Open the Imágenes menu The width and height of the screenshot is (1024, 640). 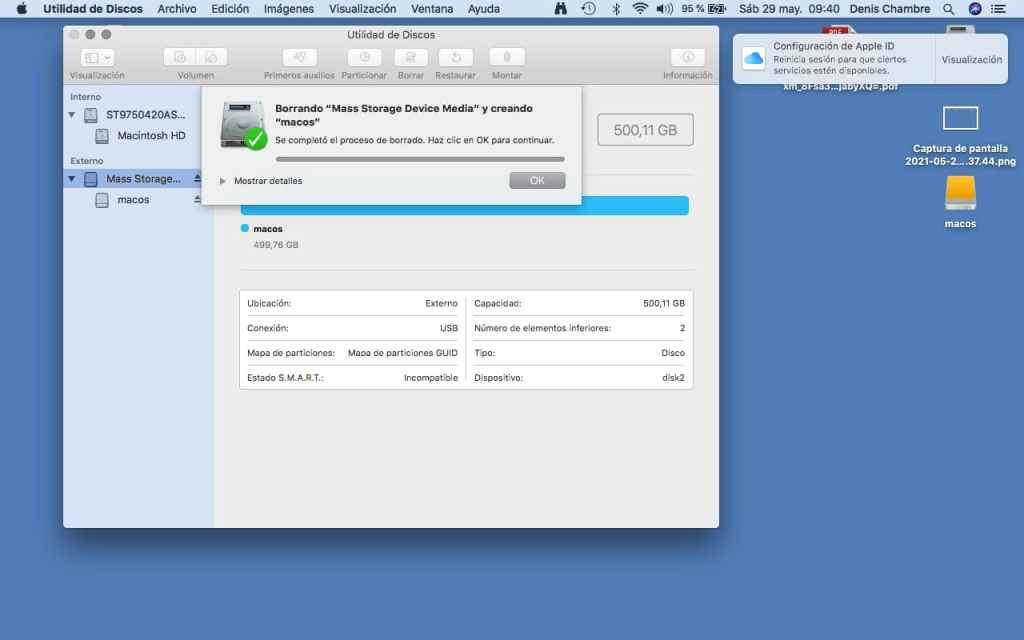tap(288, 9)
